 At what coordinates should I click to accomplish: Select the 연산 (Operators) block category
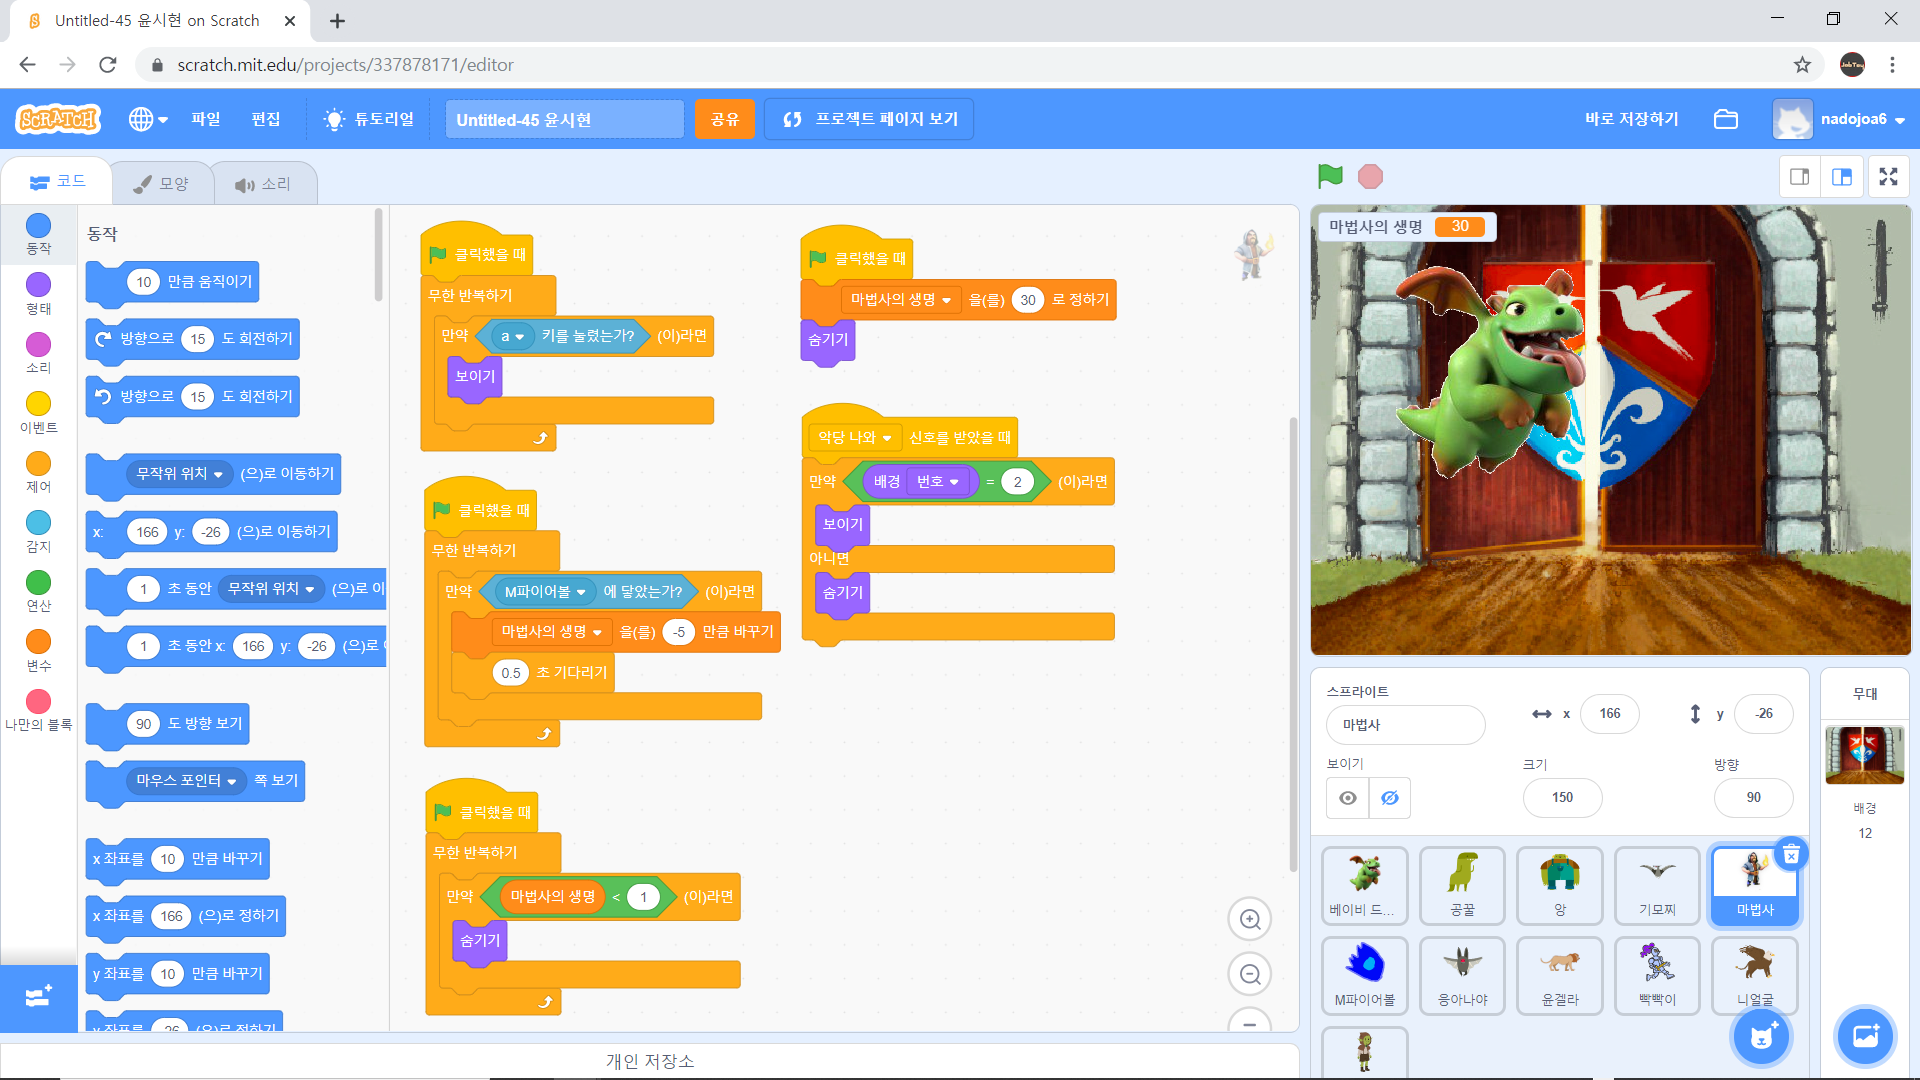(x=38, y=591)
